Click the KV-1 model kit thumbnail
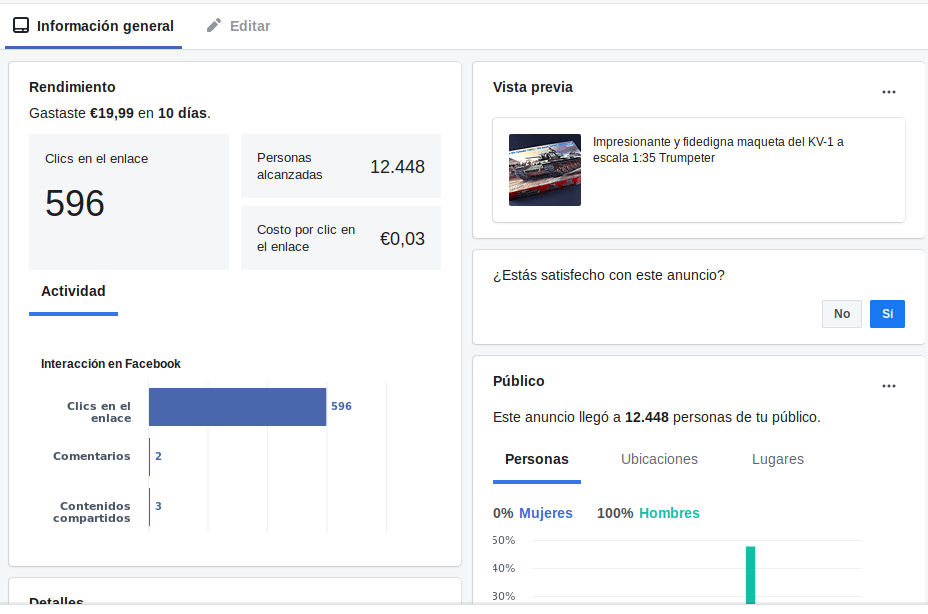This screenshot has width=928, height=614. pos(544,170)
